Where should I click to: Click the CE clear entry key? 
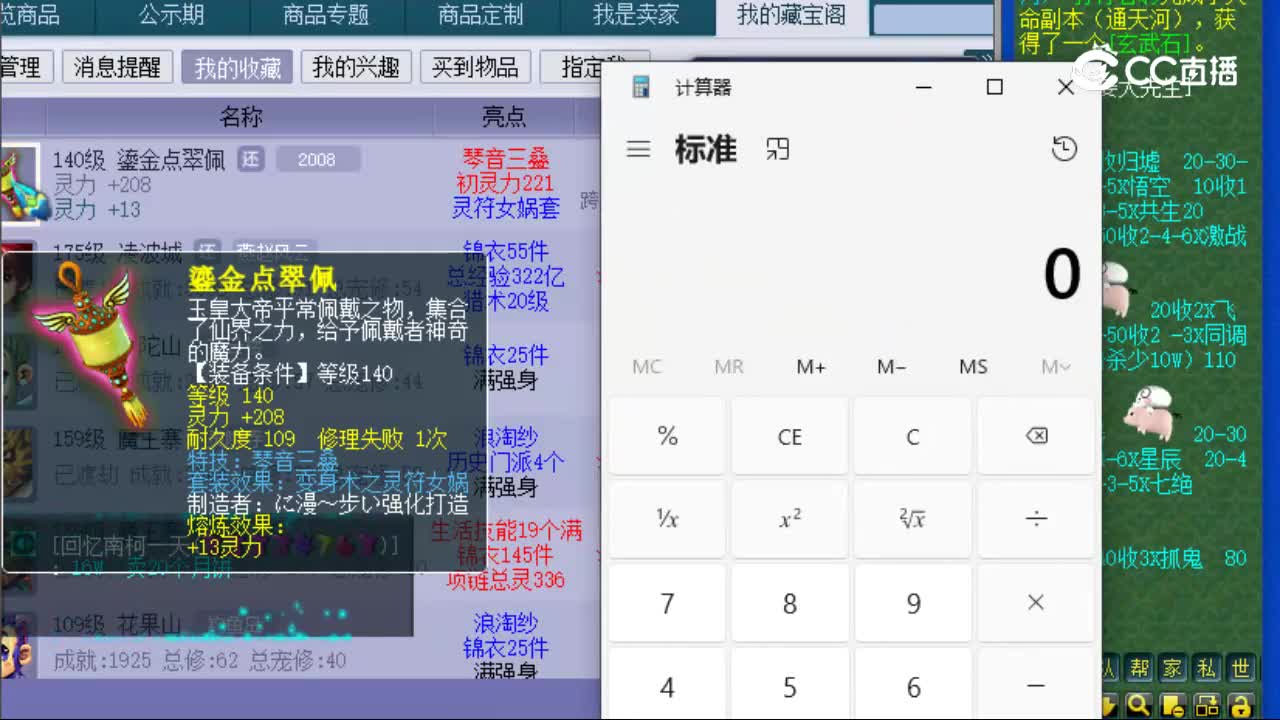click(790, 436)
